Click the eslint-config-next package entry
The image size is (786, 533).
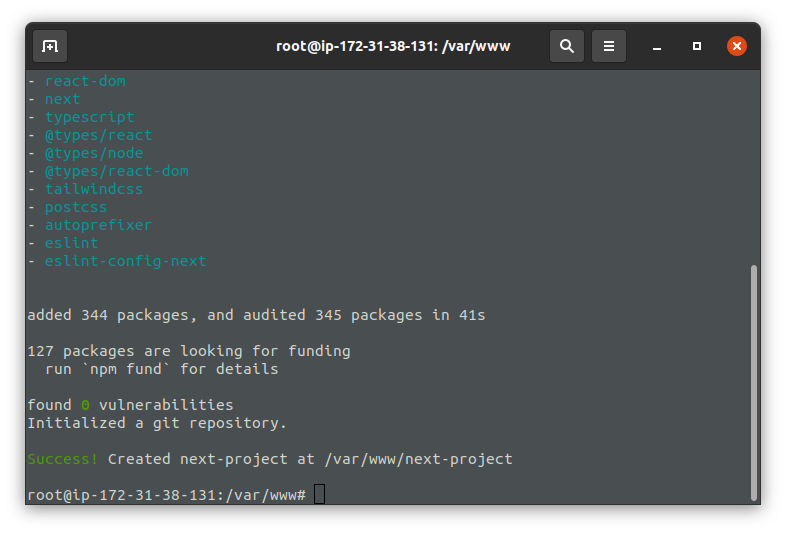[125, 261]
